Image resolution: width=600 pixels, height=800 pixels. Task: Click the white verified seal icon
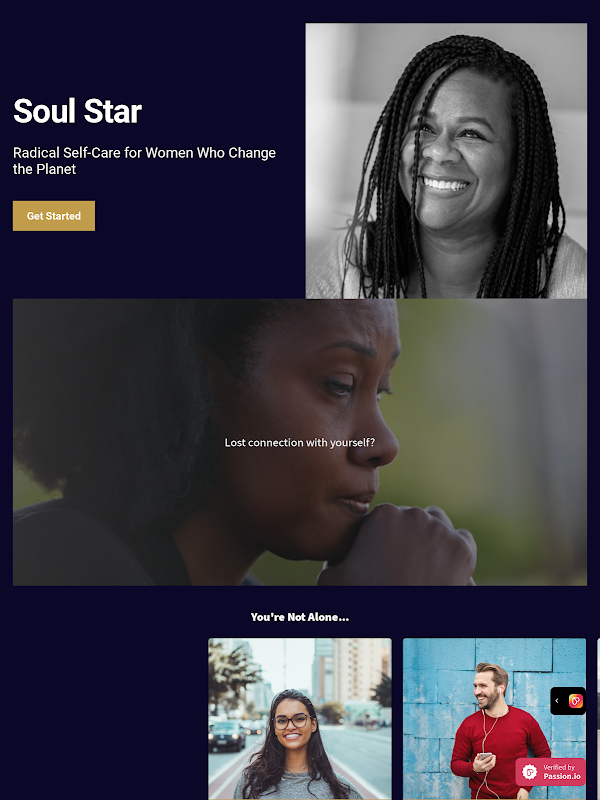(530, 772)
